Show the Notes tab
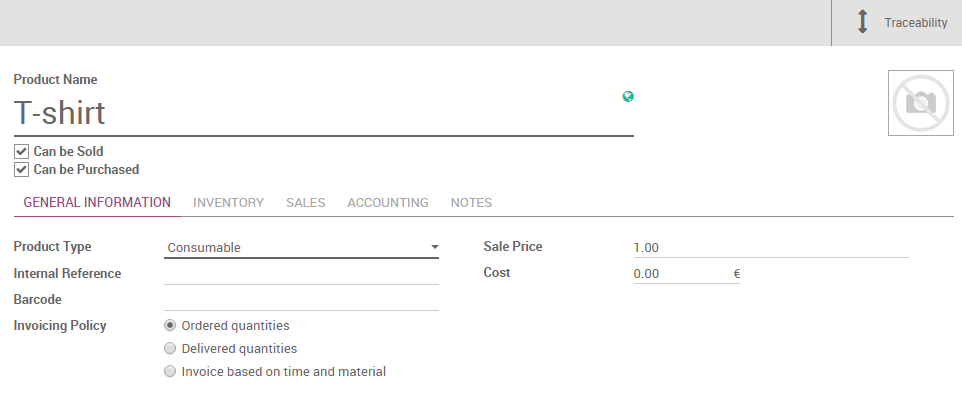Viewport: 962px width, 398px height. point(471,203)
